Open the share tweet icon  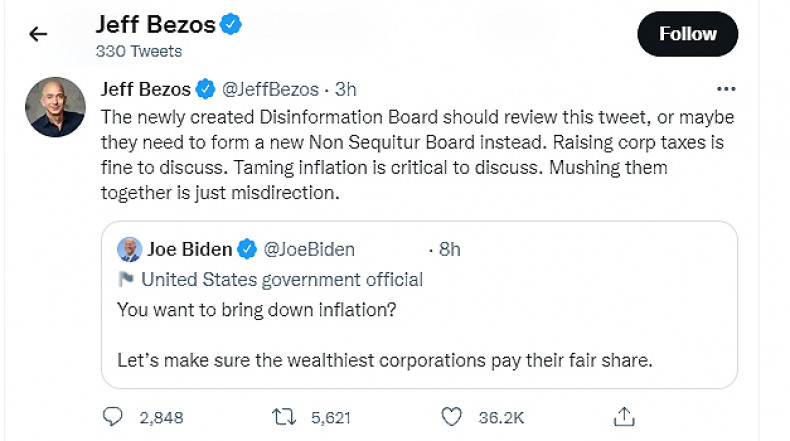tap(624, 415)
